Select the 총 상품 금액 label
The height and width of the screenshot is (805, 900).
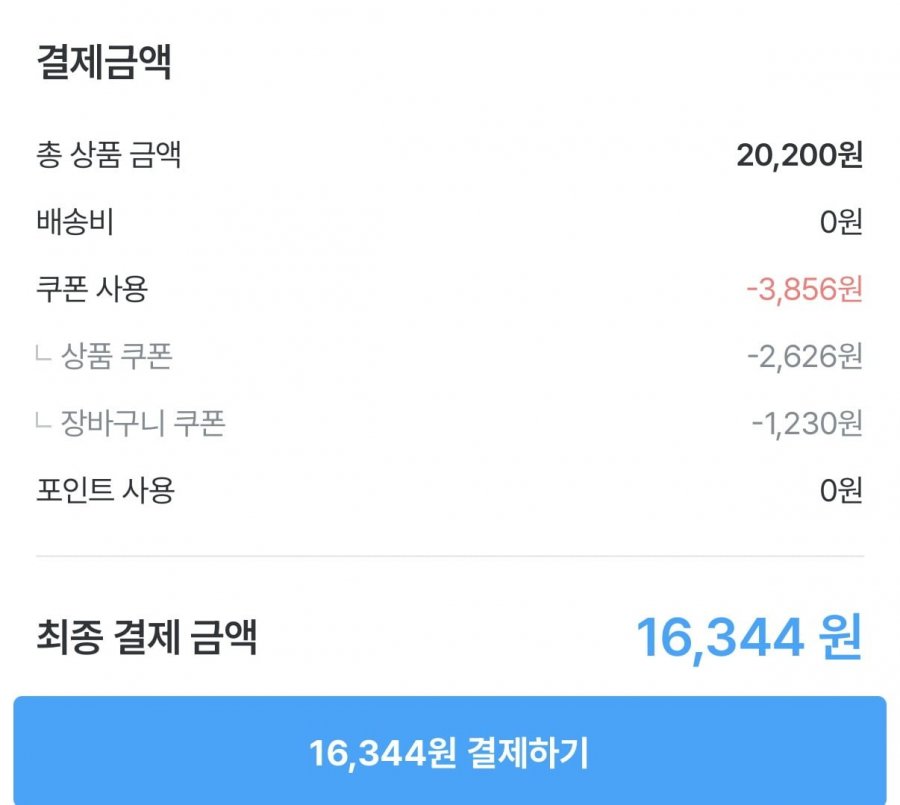(x=109, y=155)
